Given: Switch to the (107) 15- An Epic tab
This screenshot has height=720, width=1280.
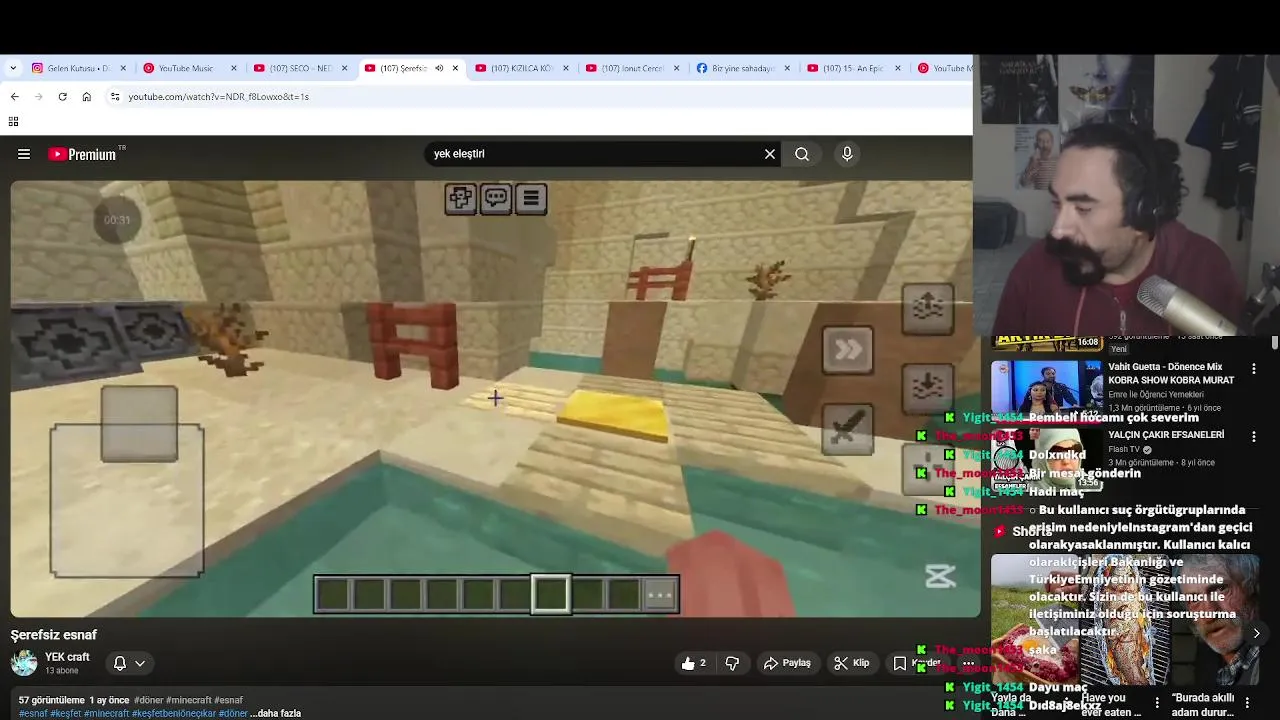Looking at the screenshot, I should (854, 68).
